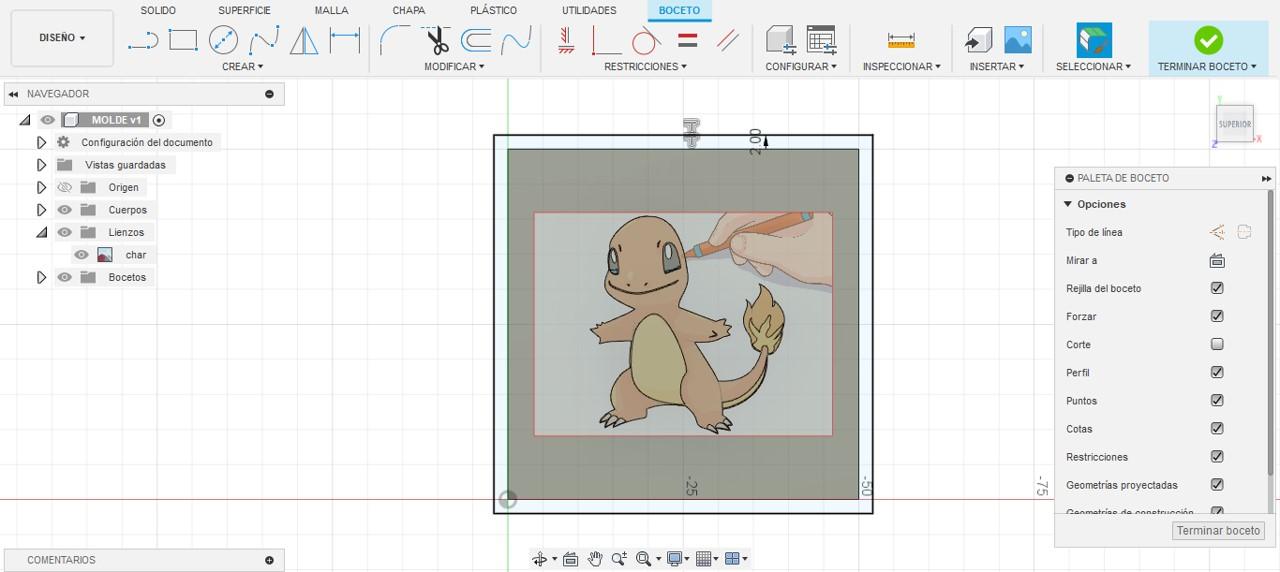
Task: Select the Zoom tool with plus-minus
Action: (619, 559)
